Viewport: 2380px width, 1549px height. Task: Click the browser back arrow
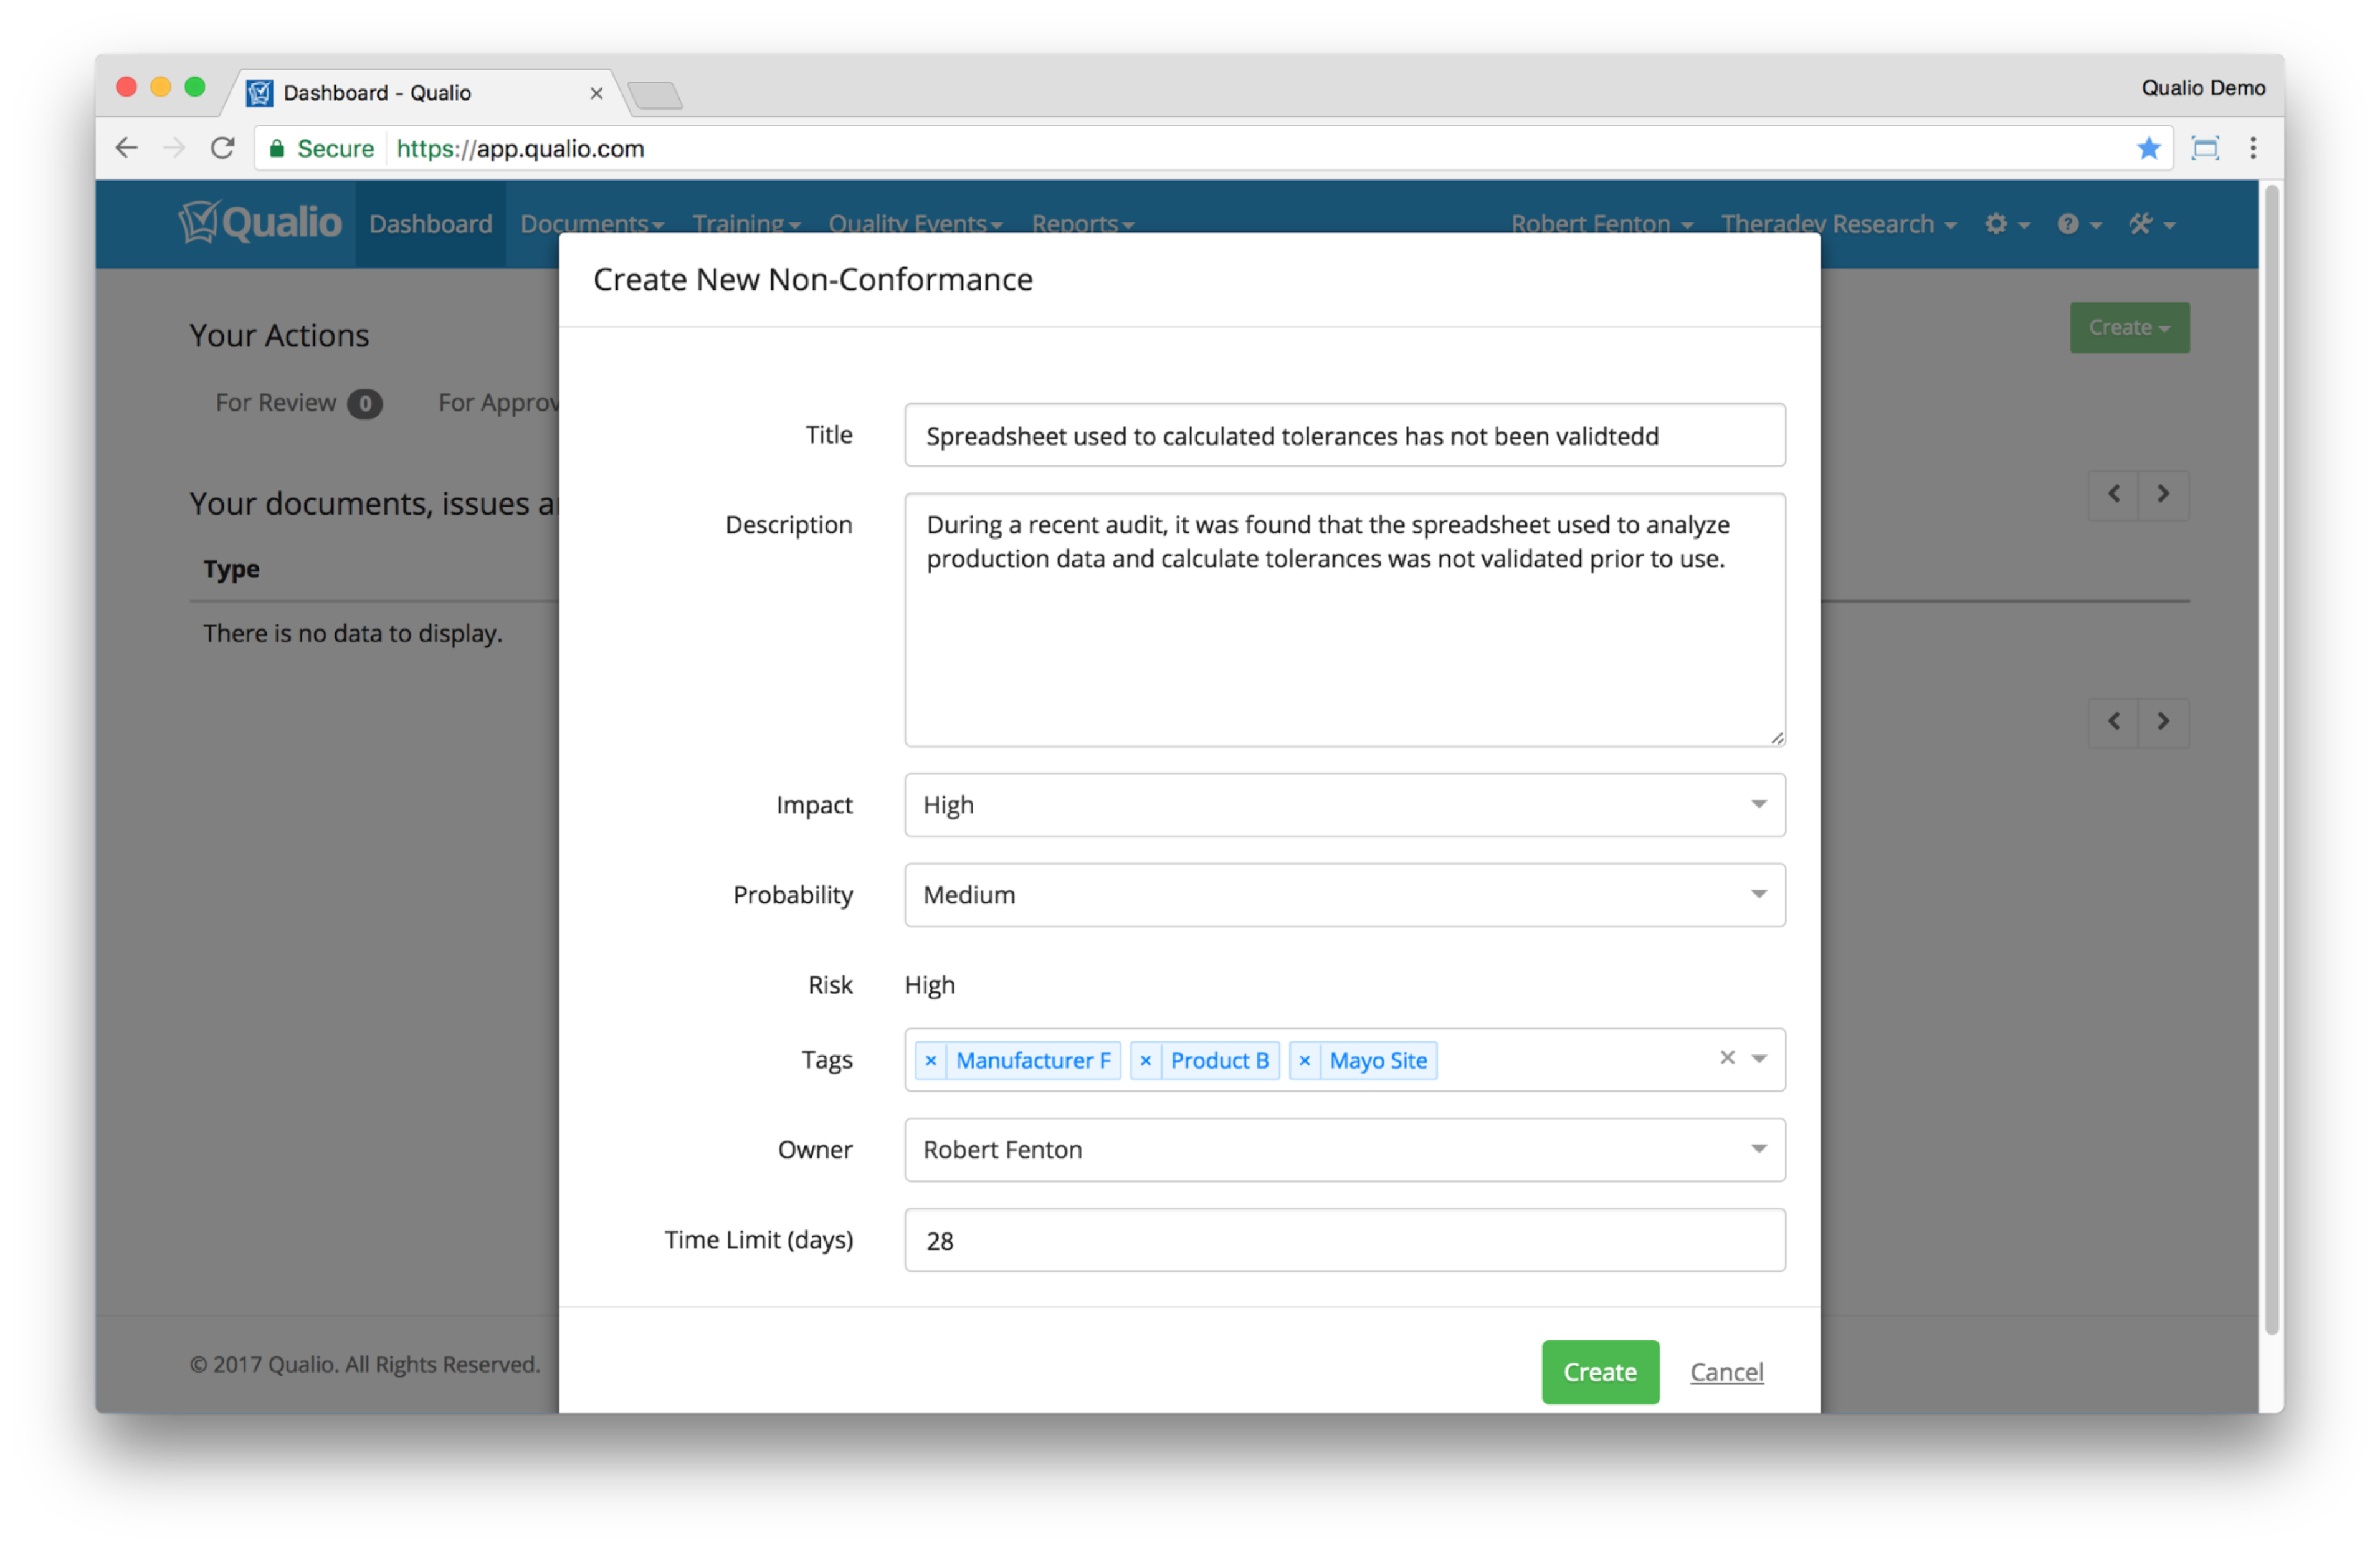[x=126, y=148]
